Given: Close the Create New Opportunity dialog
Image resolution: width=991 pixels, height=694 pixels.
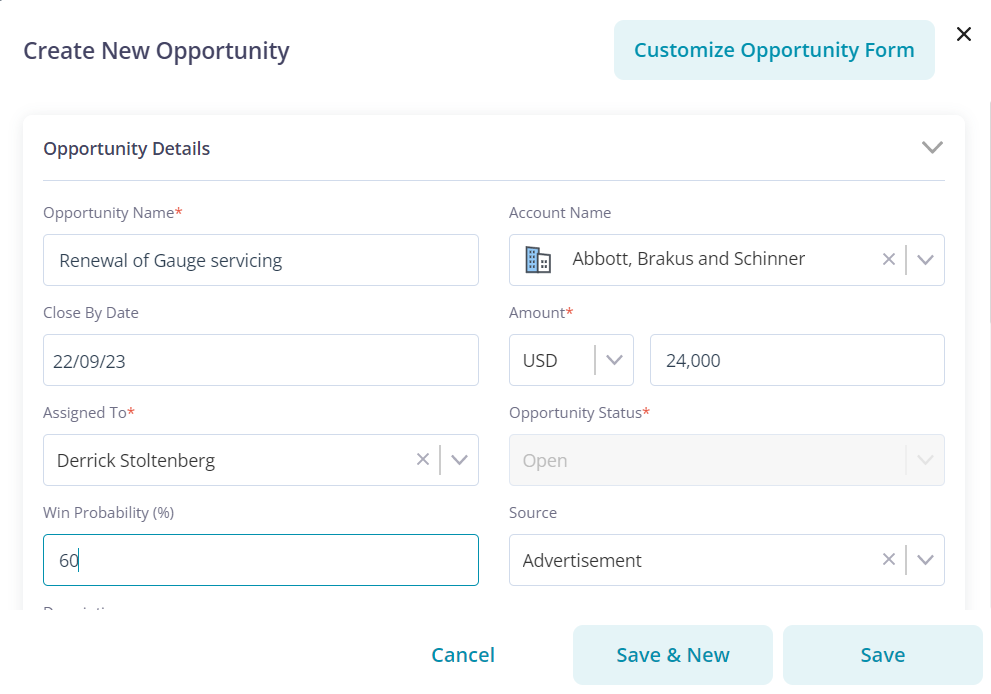Looking at the screenshot, I should coord(963,35).
